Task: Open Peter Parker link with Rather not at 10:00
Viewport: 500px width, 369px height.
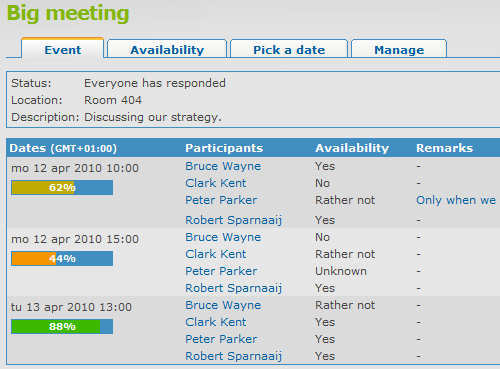Action: point(221,200)
